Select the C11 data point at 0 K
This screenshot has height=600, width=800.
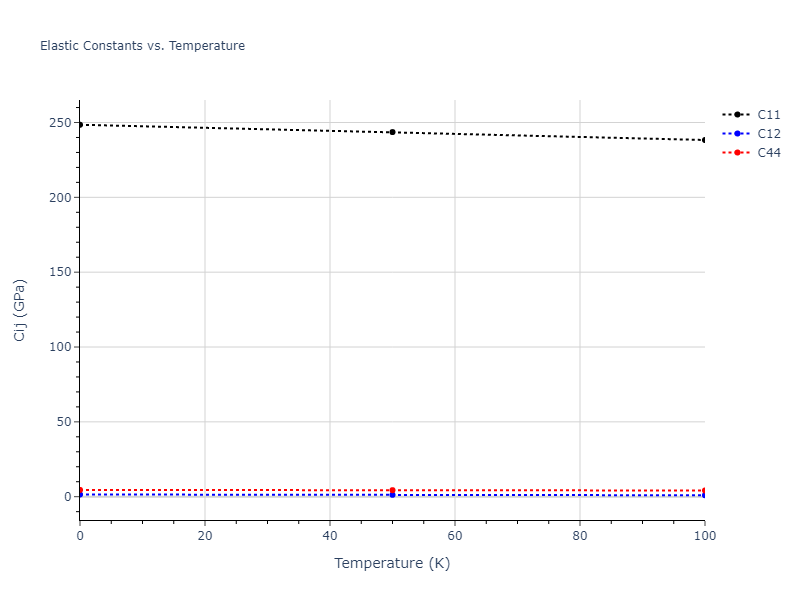(80, 125)
